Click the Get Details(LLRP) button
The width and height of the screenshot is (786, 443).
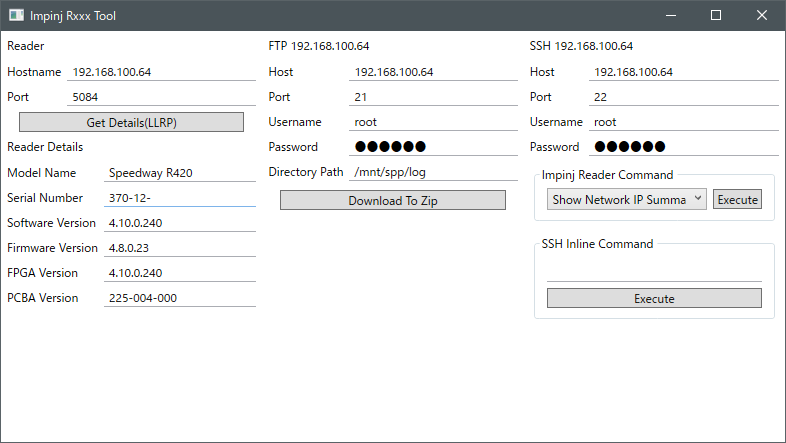pyautogui.click(x=131, y=122)
